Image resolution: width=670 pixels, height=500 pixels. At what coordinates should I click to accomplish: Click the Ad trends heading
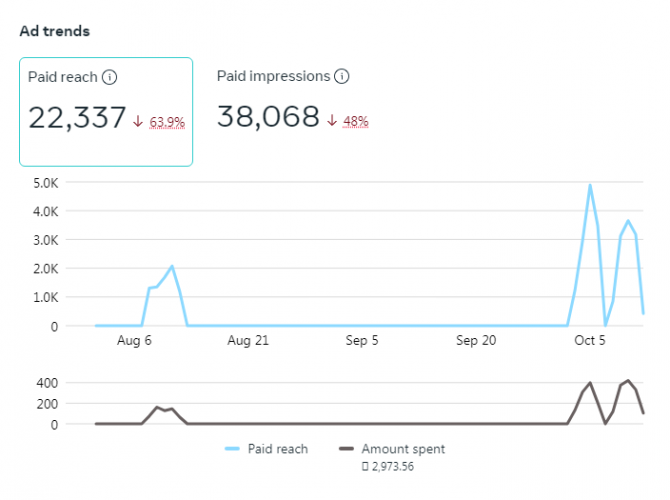[x=55, y=31]
